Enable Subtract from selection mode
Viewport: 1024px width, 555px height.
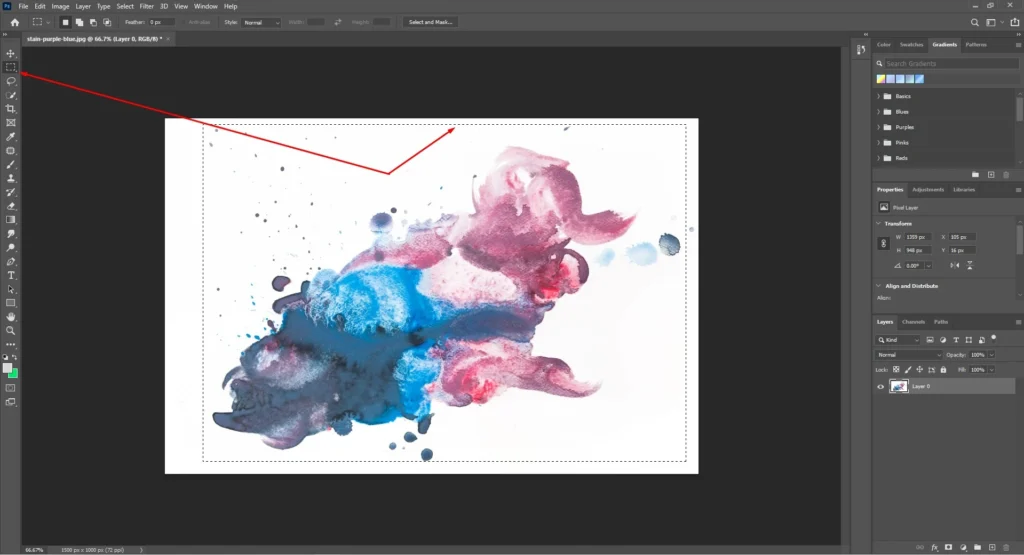click(93, 22)
